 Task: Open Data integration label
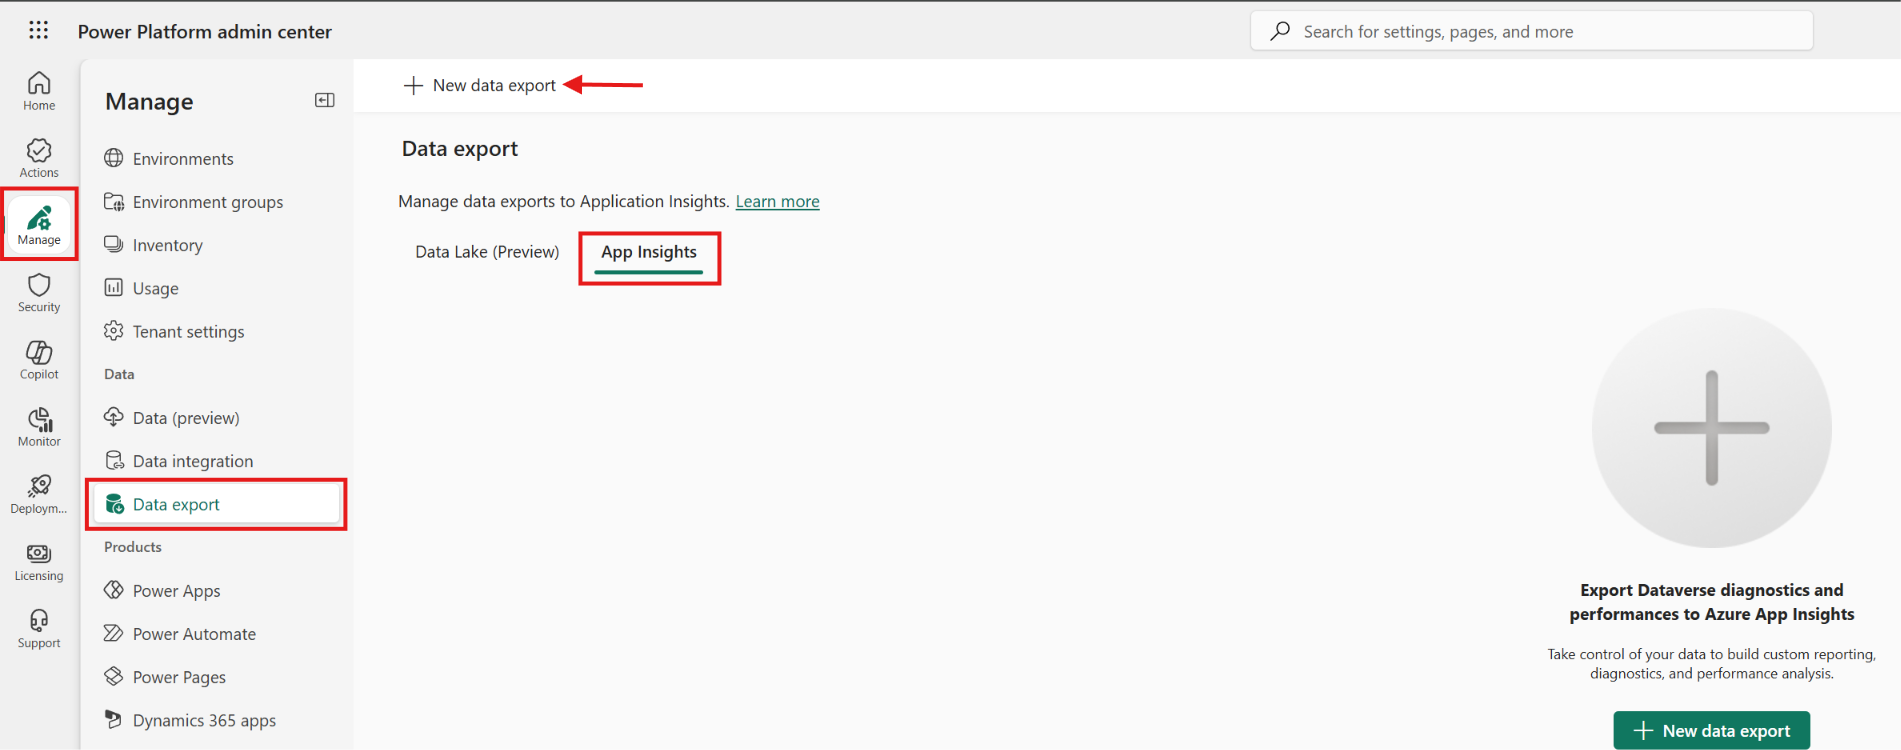point(193,461)
